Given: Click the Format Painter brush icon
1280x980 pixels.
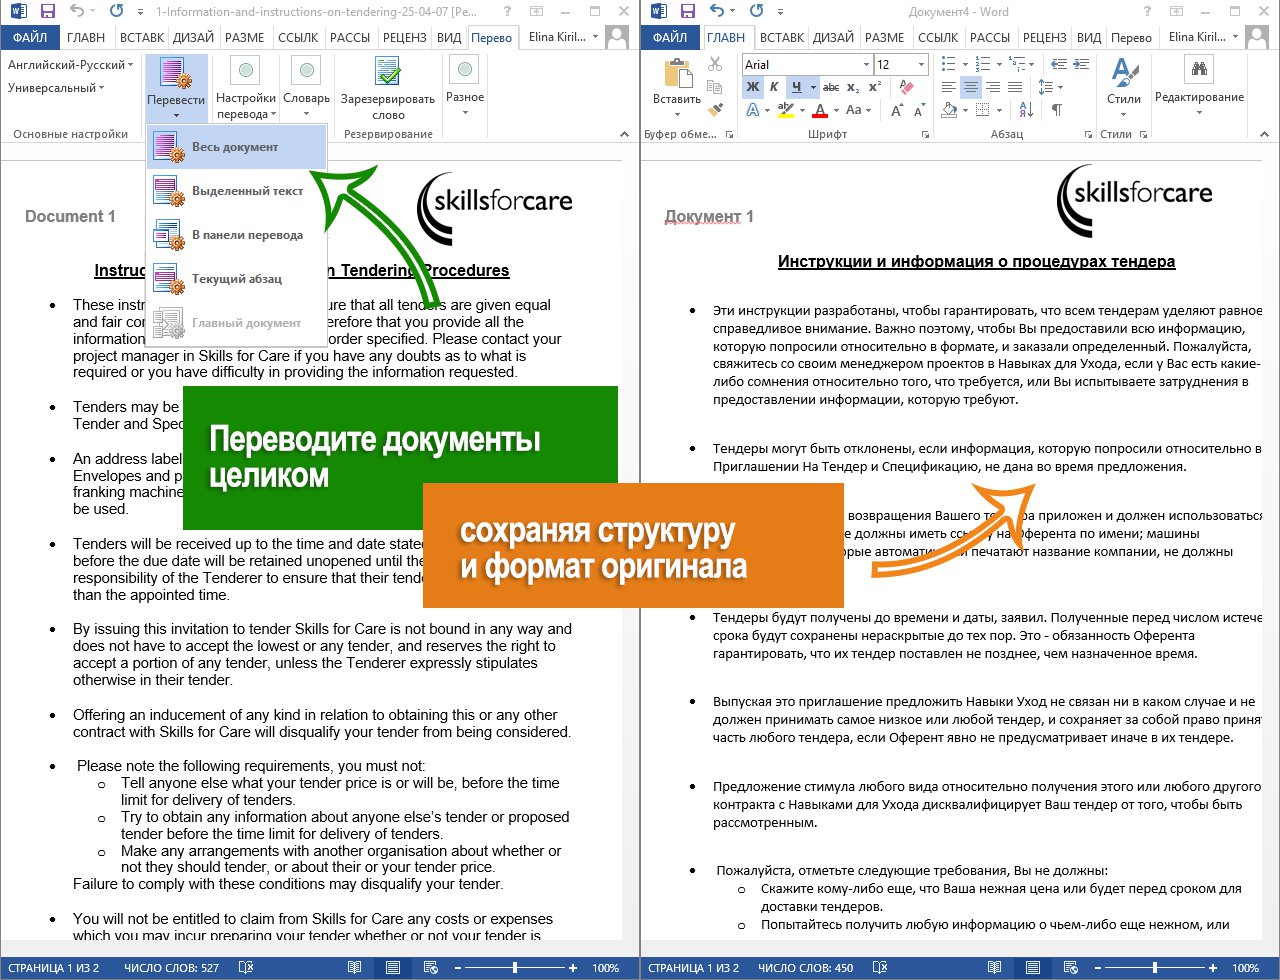Looking at the screenshot, I should tap(714, 110).
